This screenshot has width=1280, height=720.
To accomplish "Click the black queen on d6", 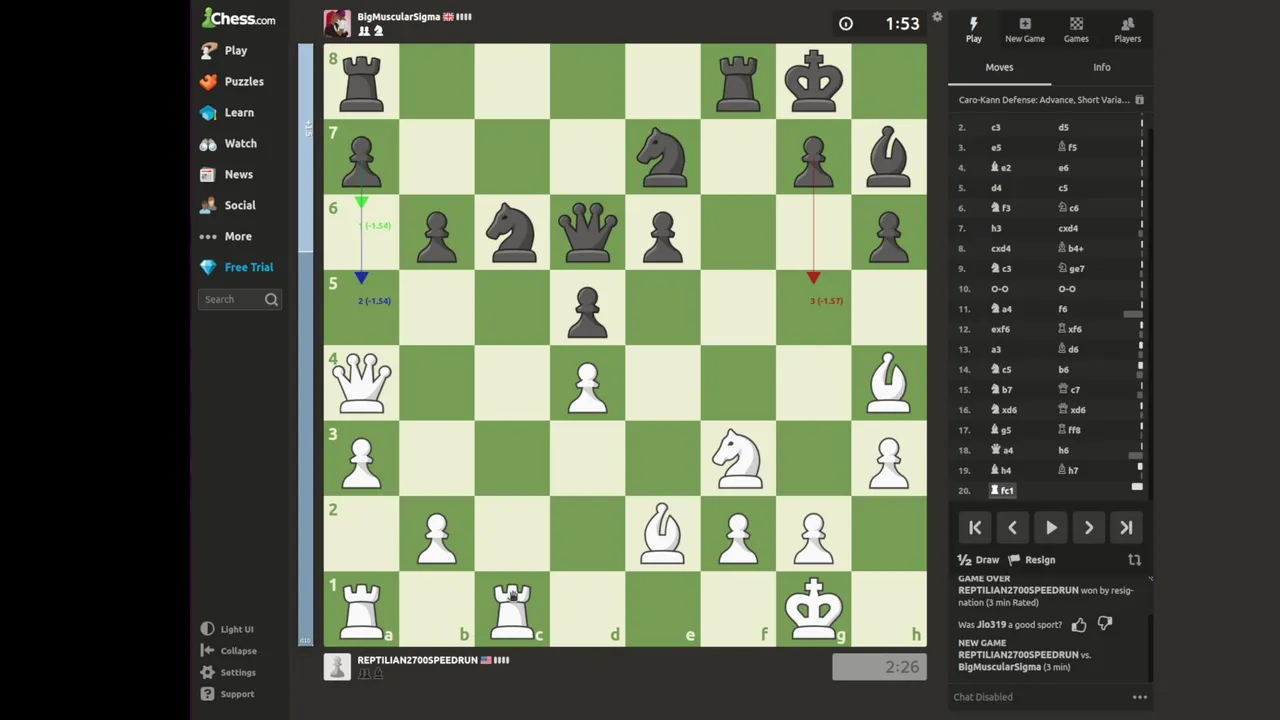I will tap(587, 231).
